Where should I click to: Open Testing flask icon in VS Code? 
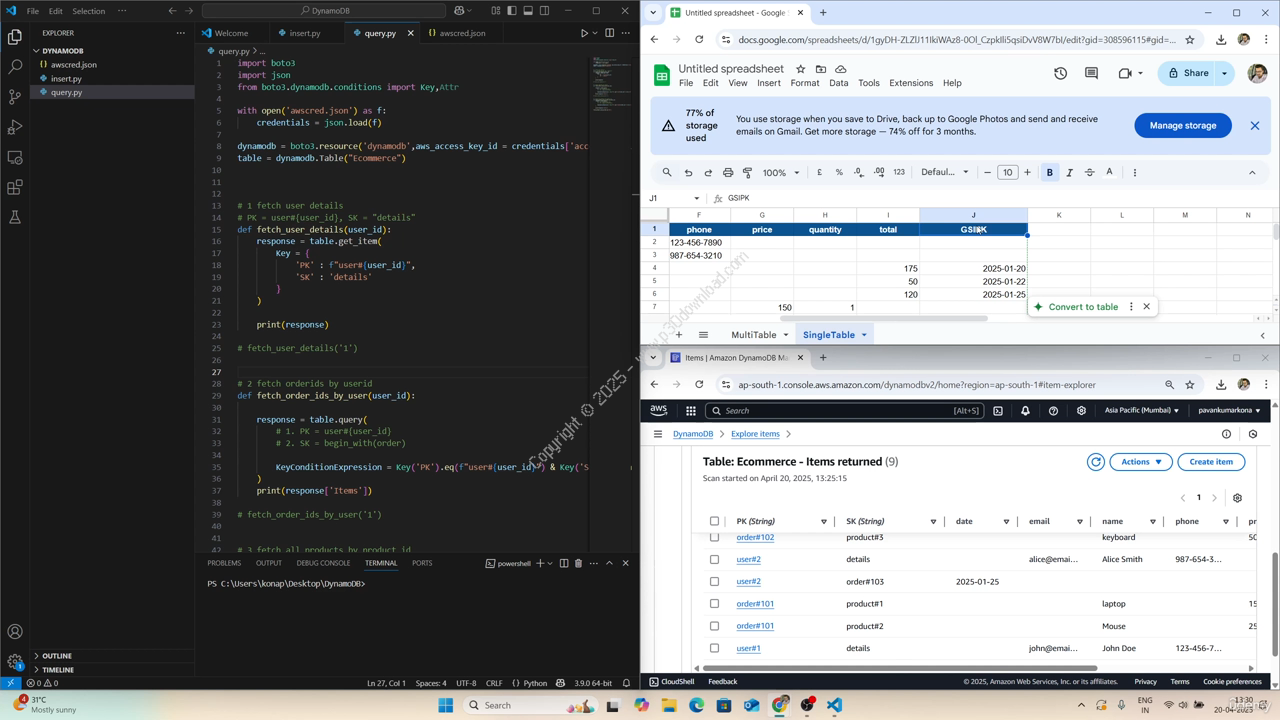click(15, 217)
